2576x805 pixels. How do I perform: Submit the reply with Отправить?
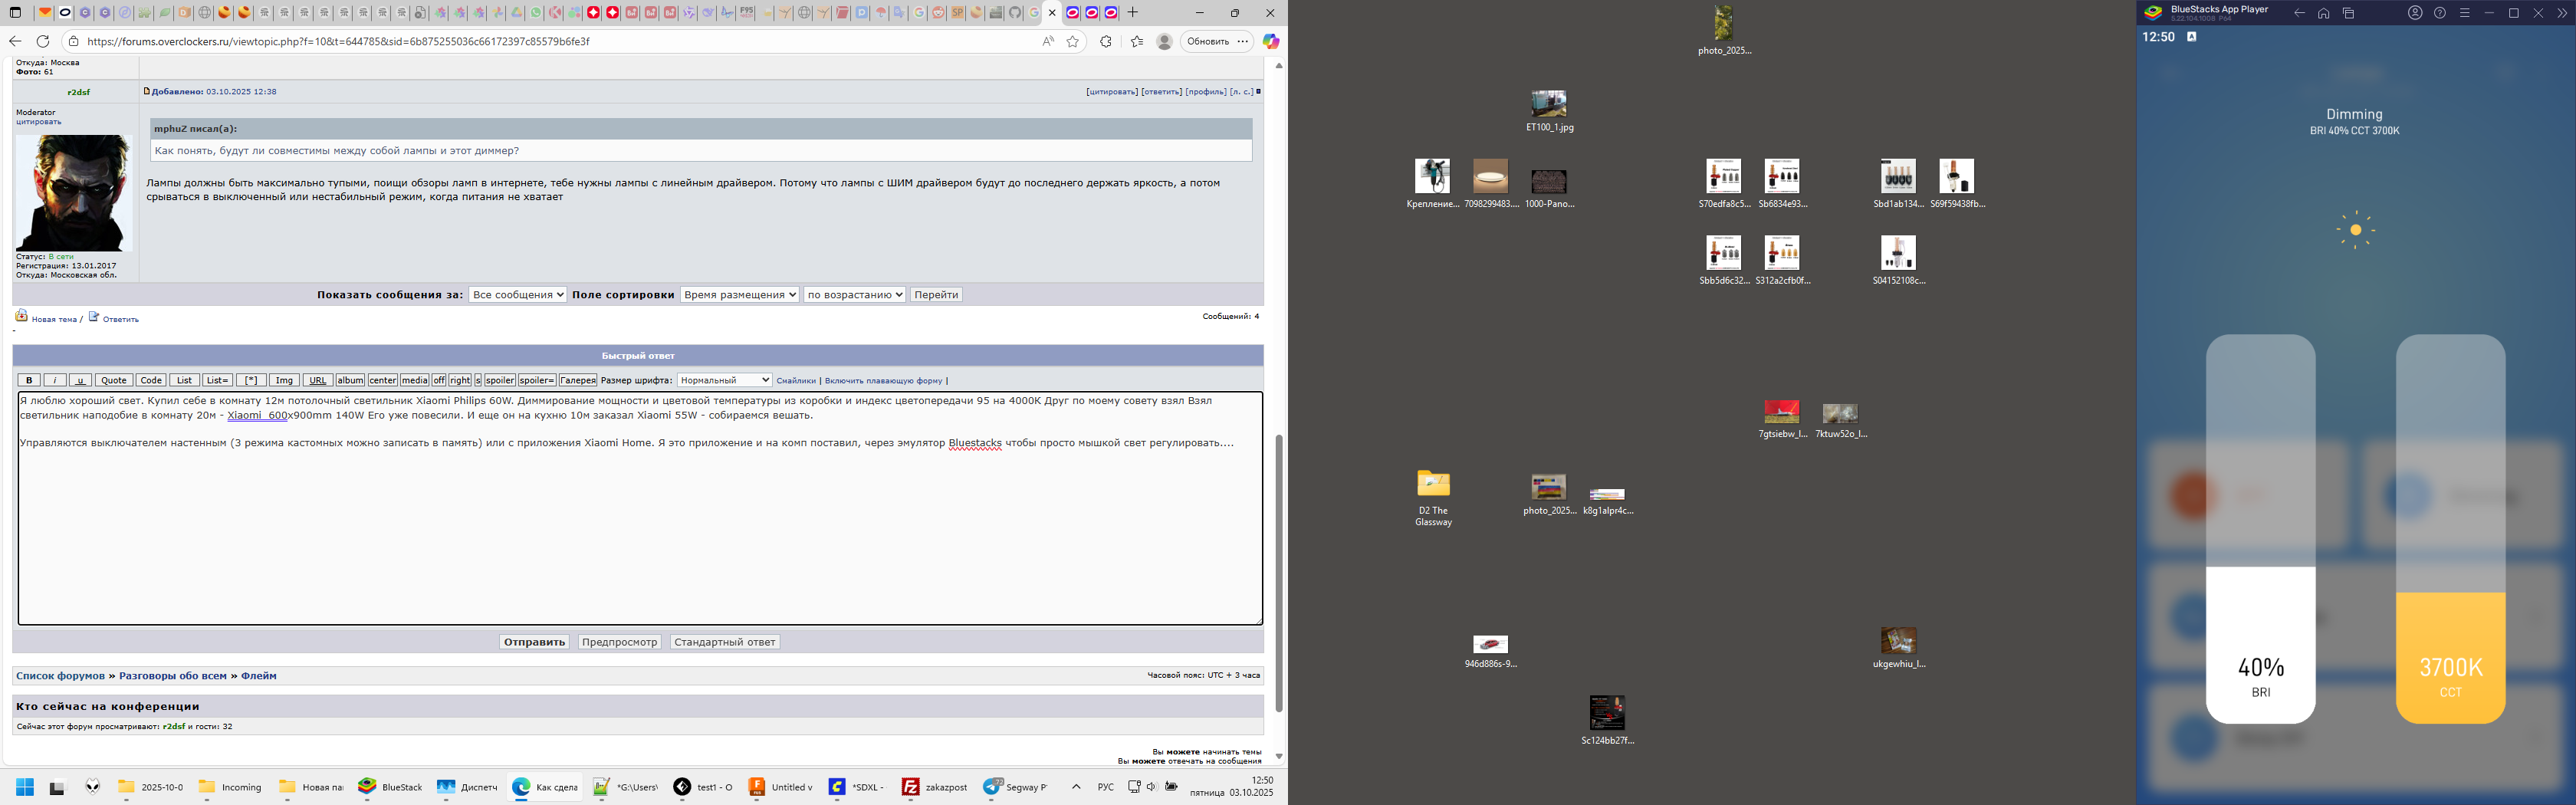(535, 642)
